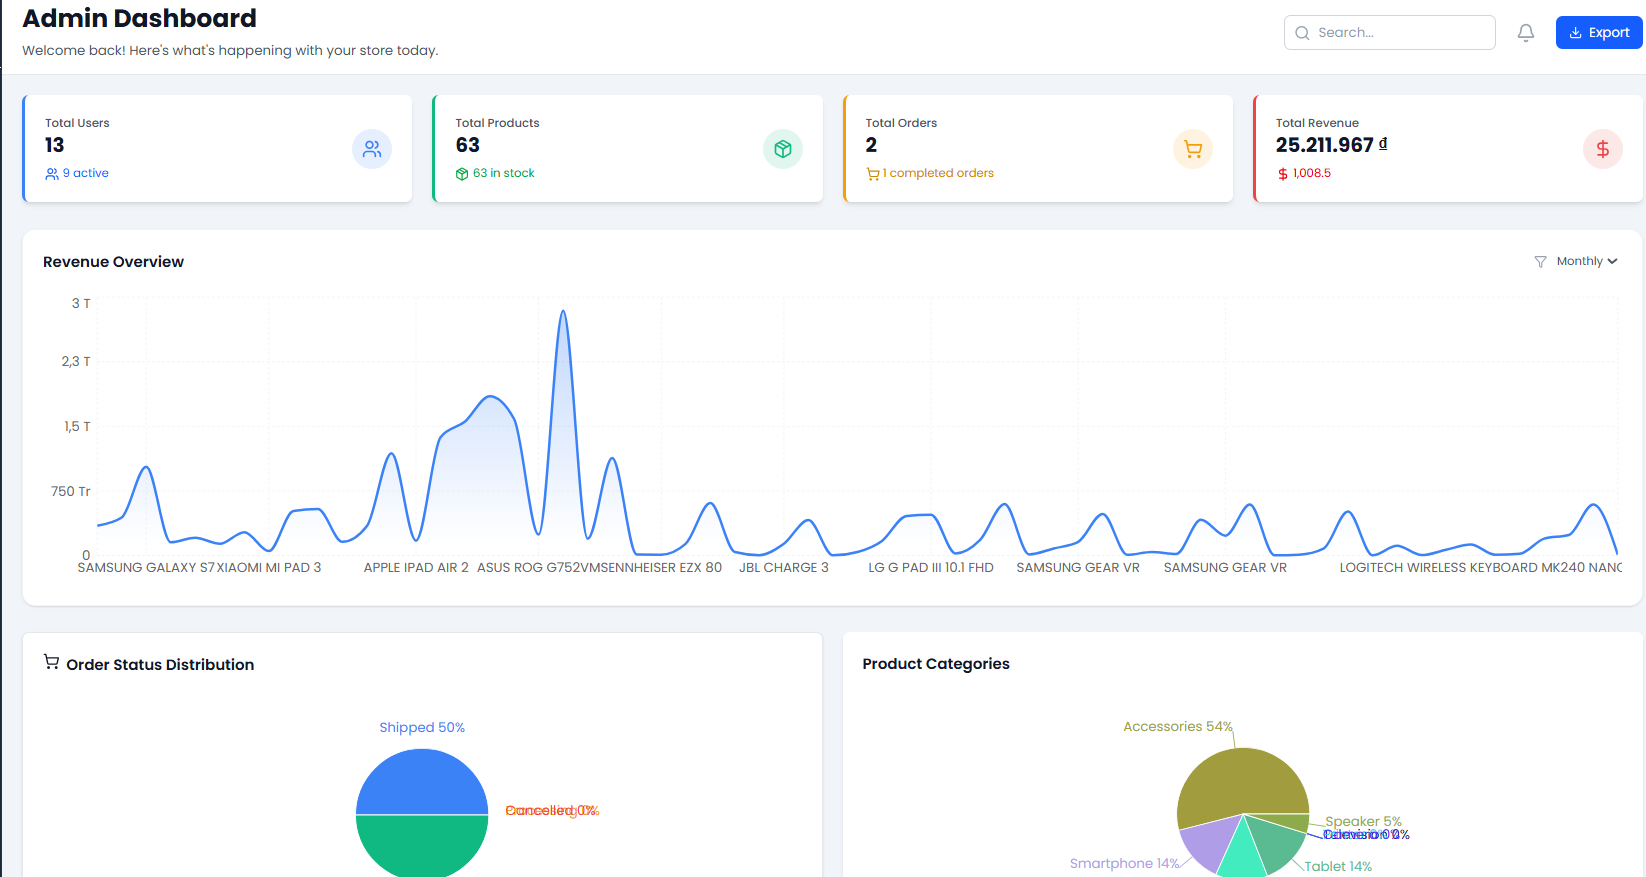Image resolution: width=1646 pixels, height=877 pixels.
Task: Click the Export button
Action: [x=1599, y=32]
